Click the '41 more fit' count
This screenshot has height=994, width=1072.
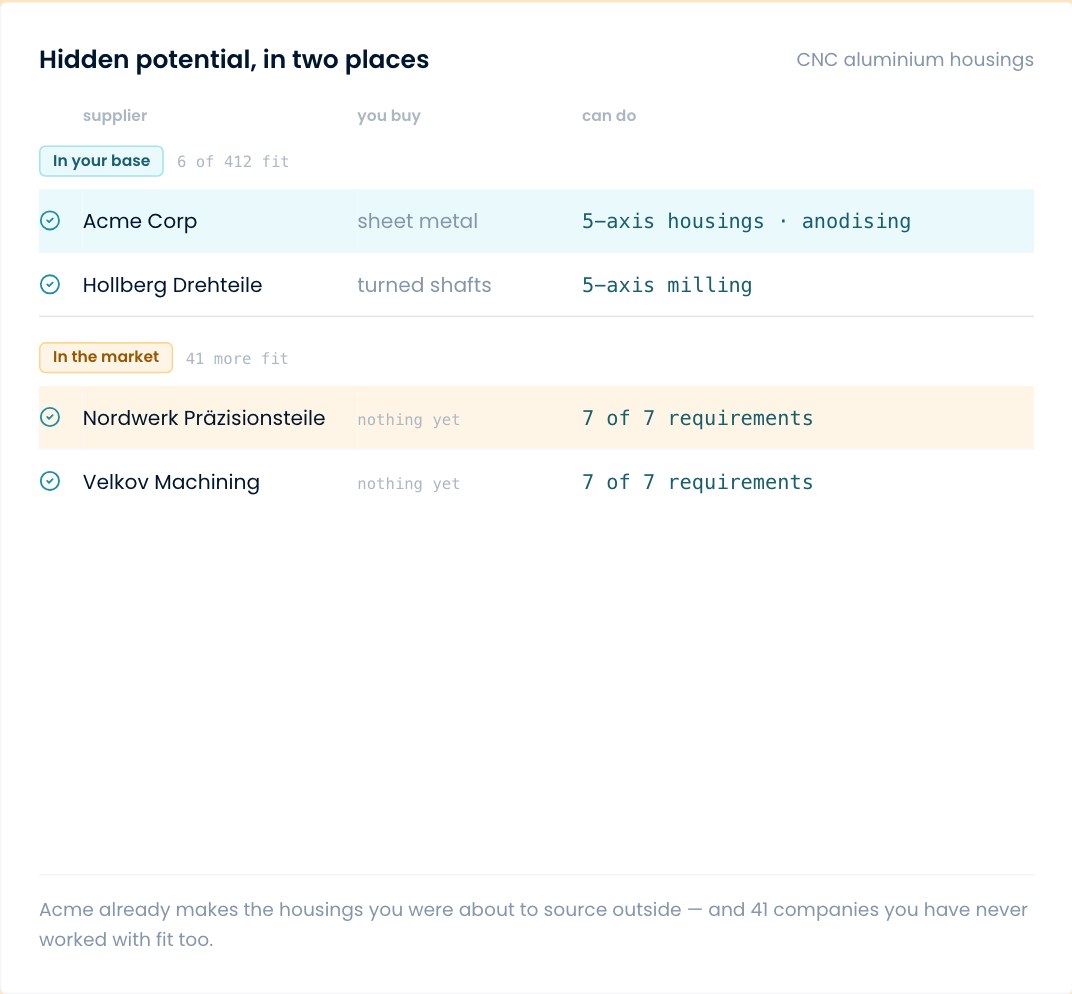[x=237, y=358]
